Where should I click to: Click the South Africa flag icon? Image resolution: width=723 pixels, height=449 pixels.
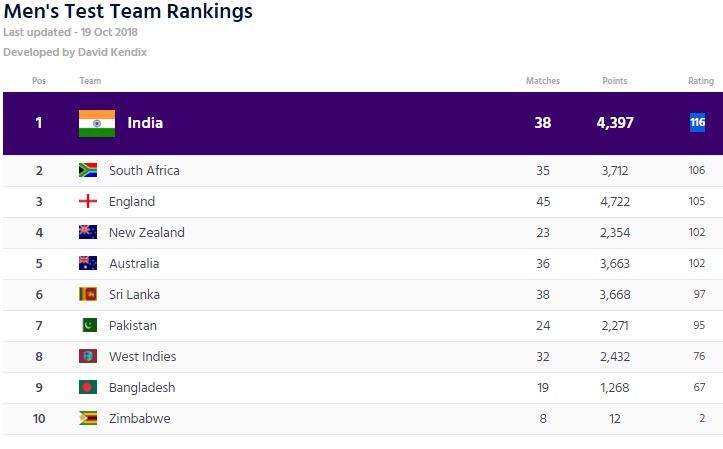88,170
